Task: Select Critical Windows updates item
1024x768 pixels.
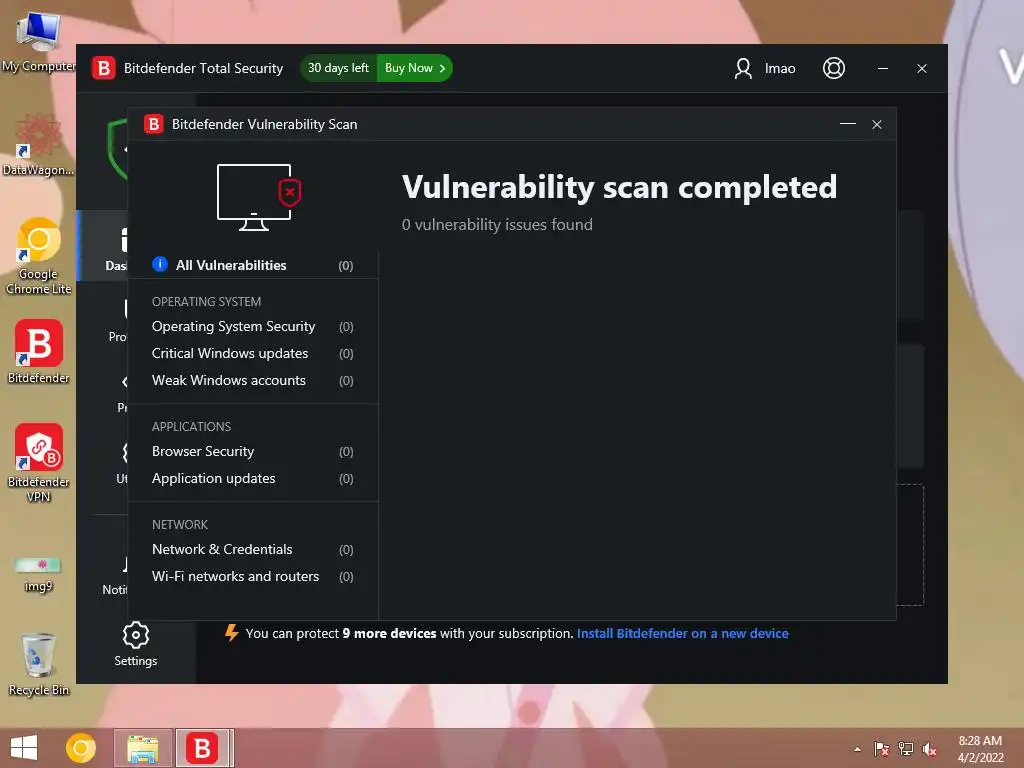Action: tap(253, 353)
